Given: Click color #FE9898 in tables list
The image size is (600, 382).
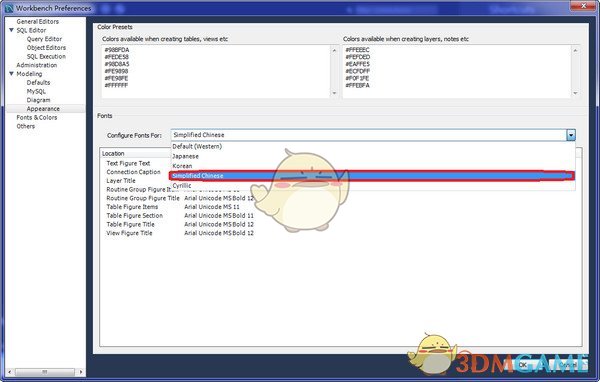Looking at the screenshot, I should [116, 71].
